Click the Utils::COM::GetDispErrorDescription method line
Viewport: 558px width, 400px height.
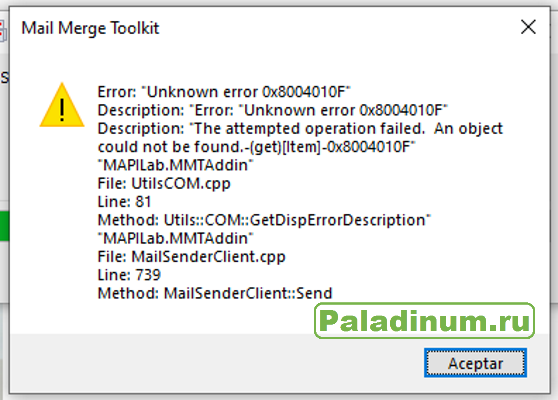pyautogui.click(x=264, y=220)
